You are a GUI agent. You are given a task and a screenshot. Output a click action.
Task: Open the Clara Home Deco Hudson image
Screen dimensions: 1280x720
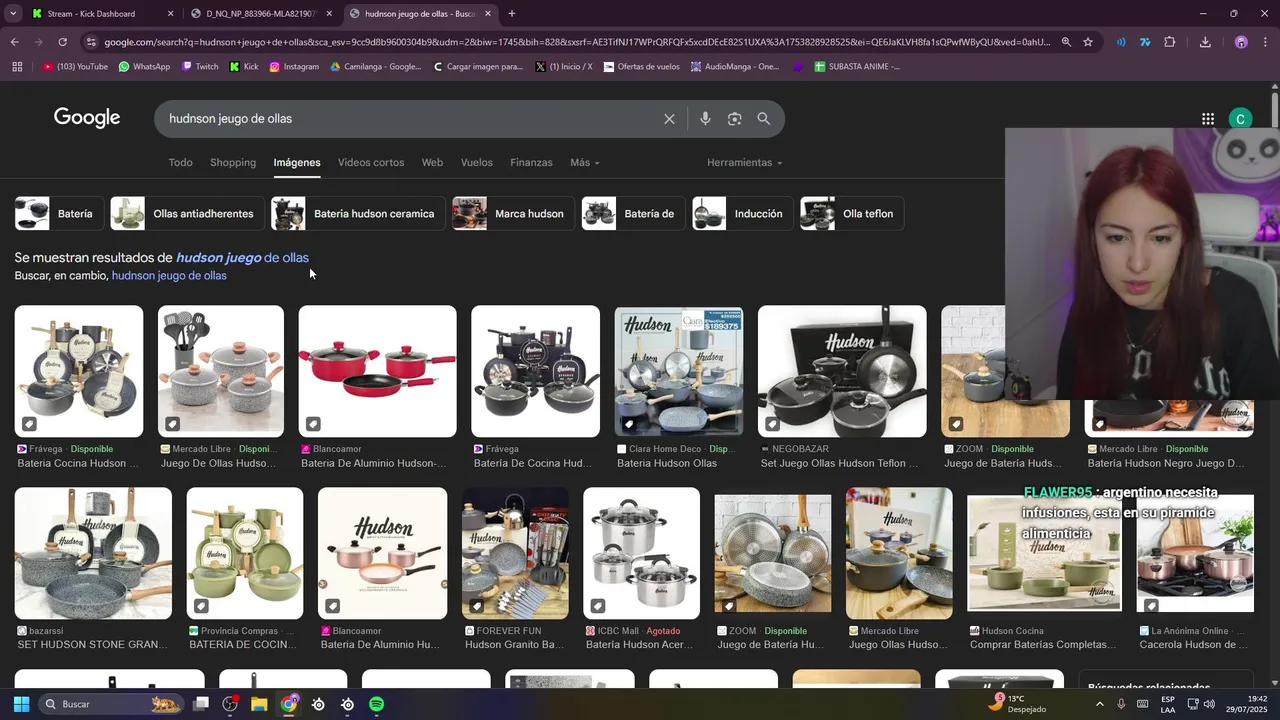(x=678, y=371)
